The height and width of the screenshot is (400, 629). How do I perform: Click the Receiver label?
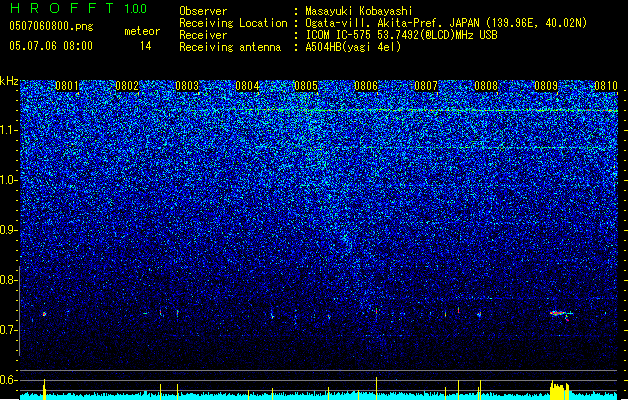(x=203, y=35)
